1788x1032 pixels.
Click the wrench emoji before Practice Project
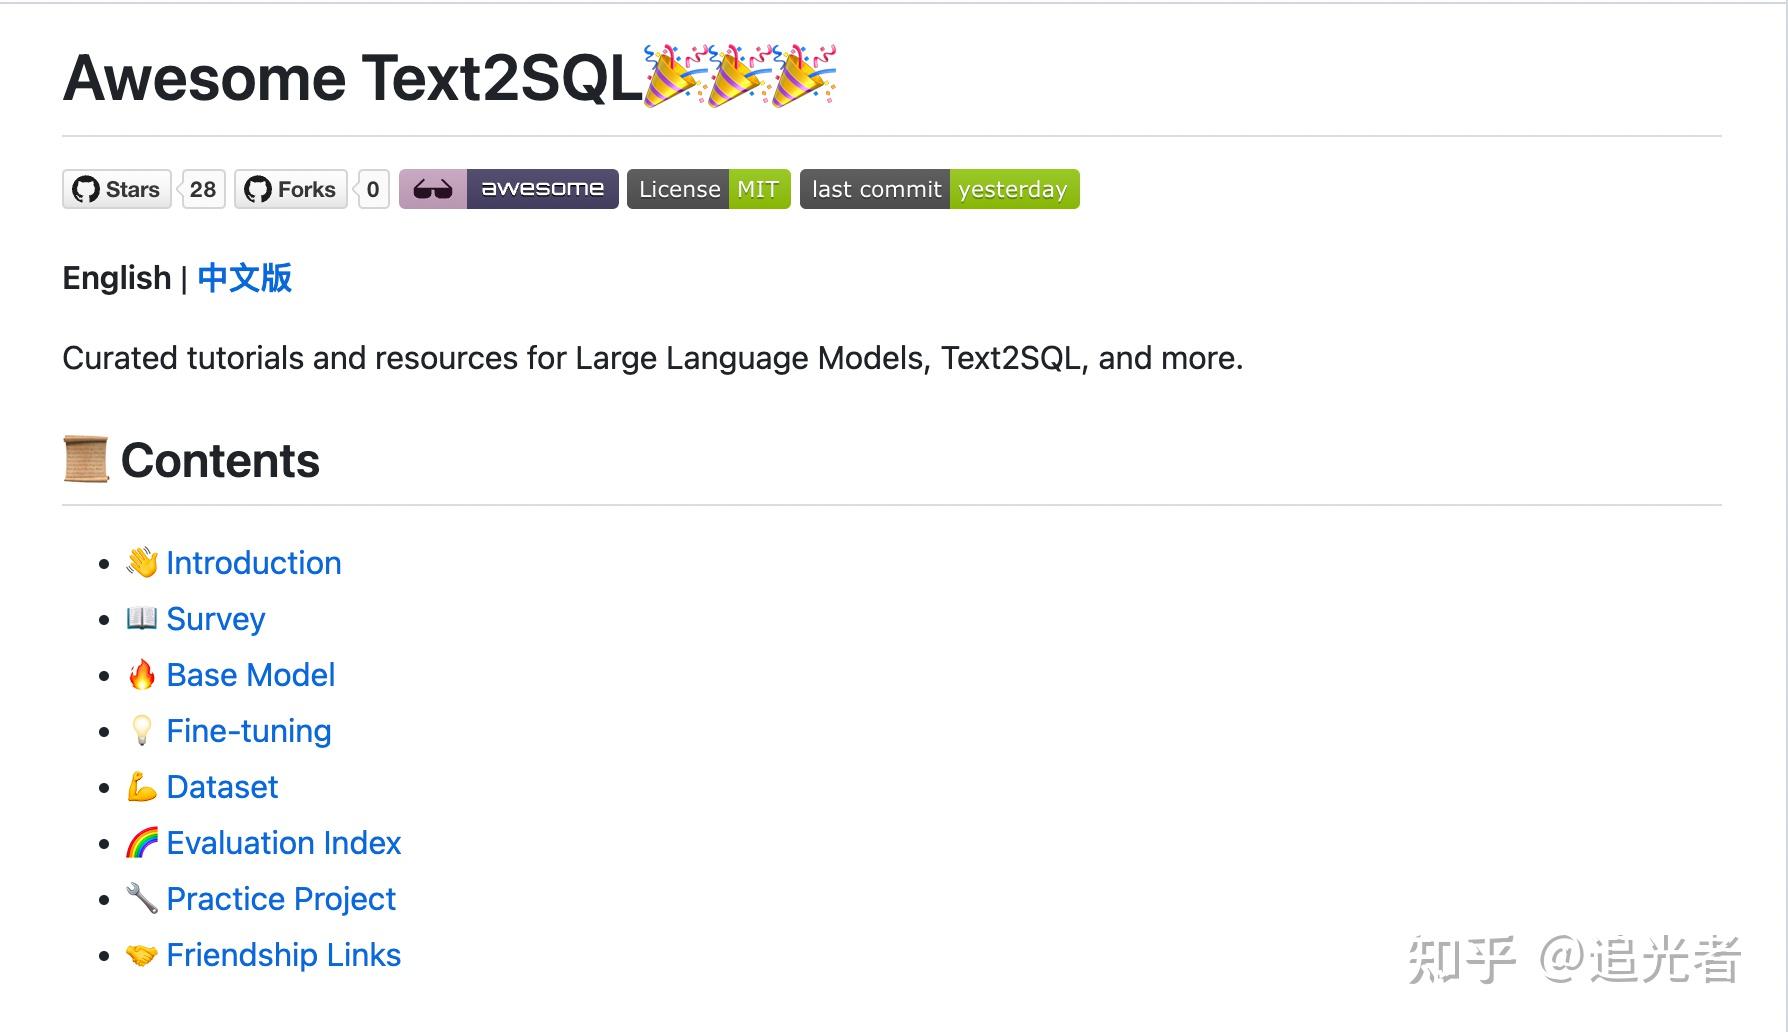coord(143,898)
